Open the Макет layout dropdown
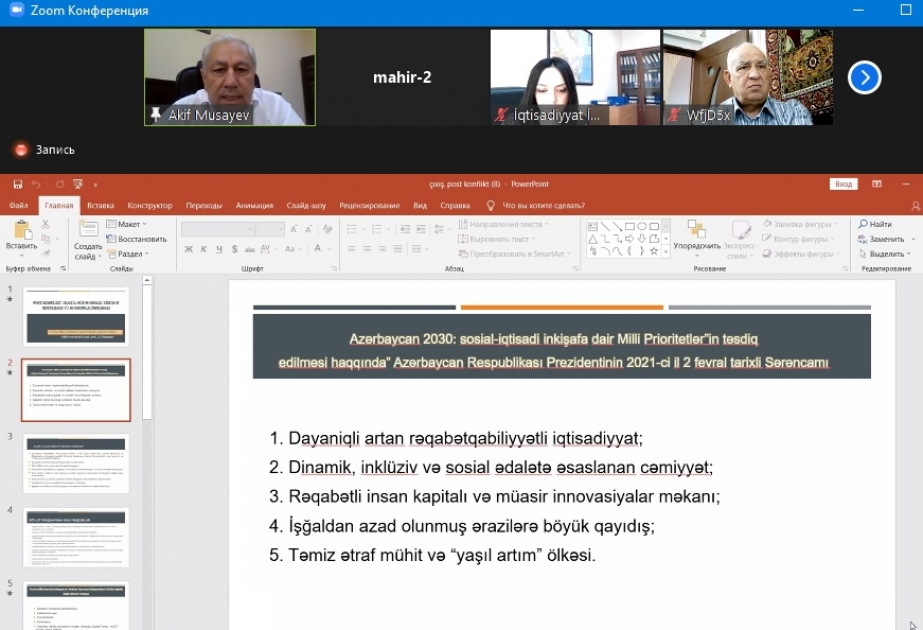The image size is (923, 630). point(127,224)
